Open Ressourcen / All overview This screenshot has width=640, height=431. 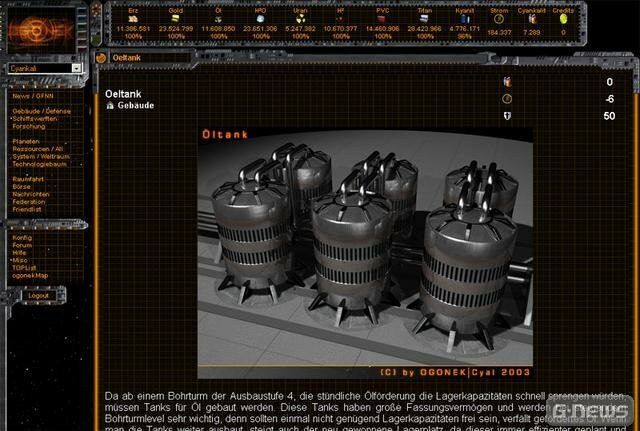(38, 149)
